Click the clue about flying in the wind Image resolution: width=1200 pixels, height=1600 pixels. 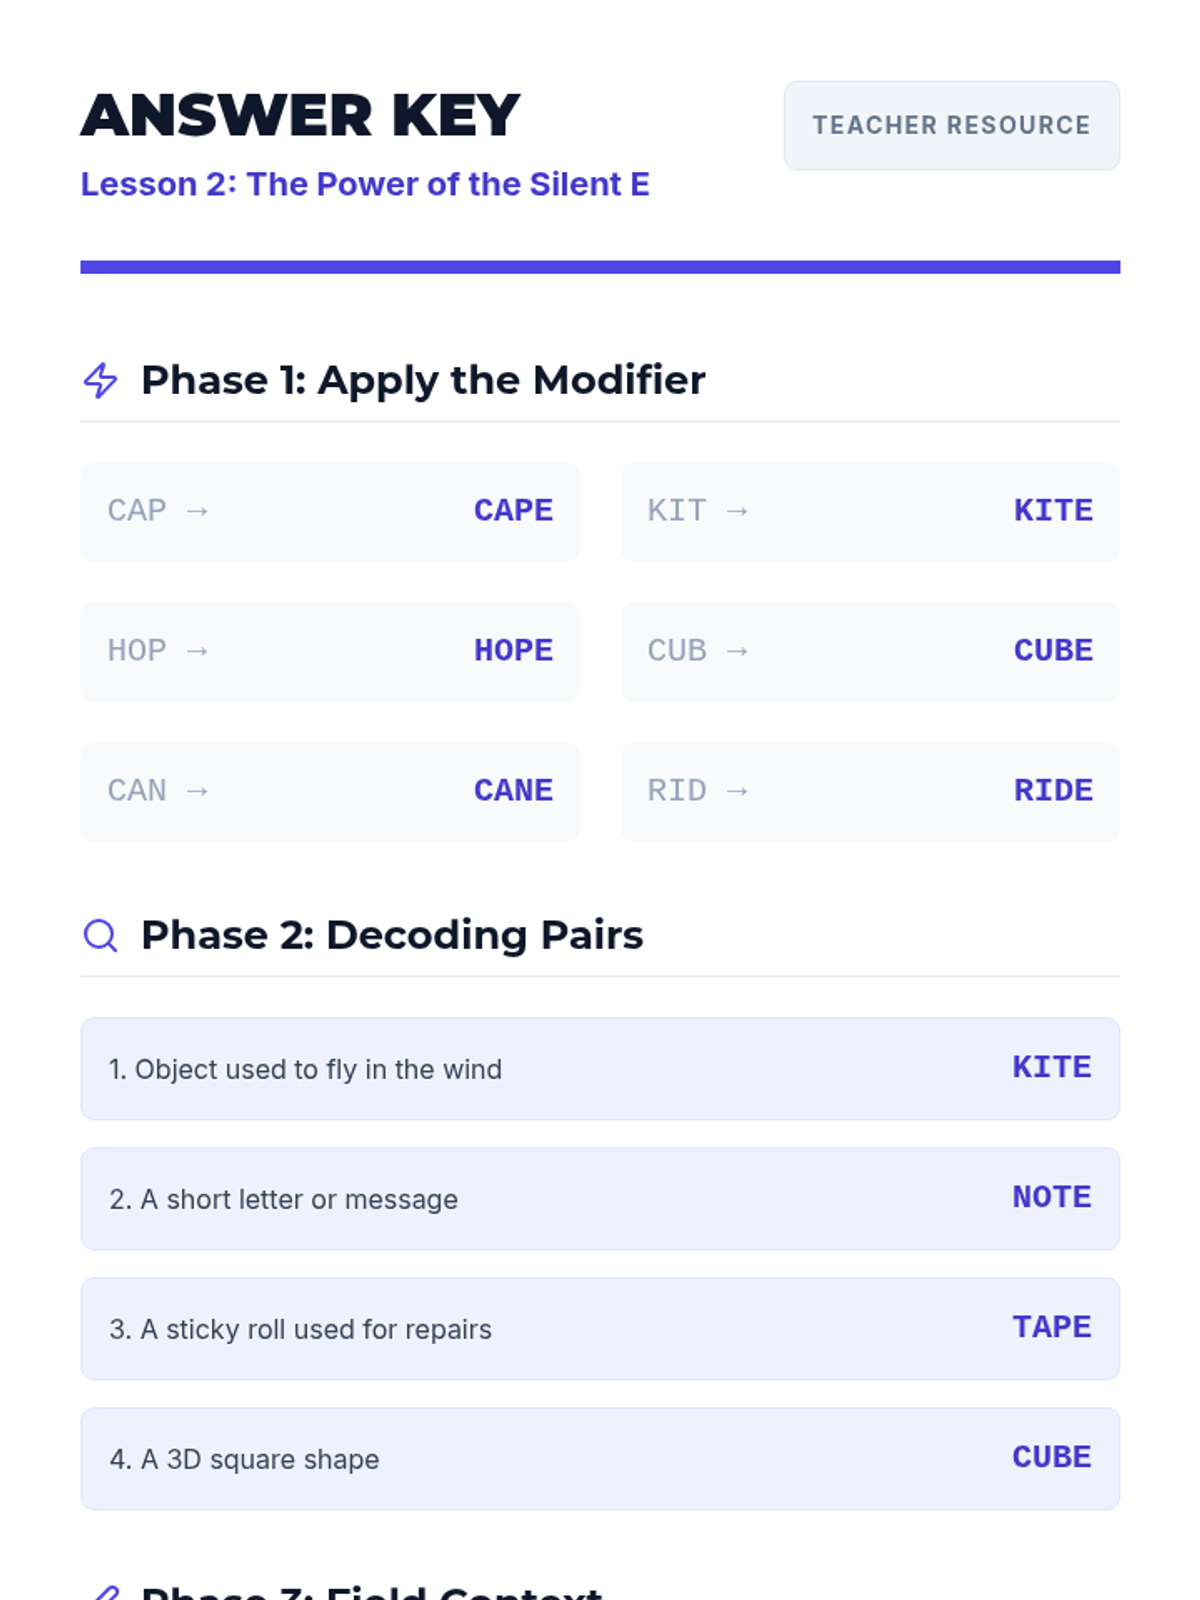(x=305, y=1069)
